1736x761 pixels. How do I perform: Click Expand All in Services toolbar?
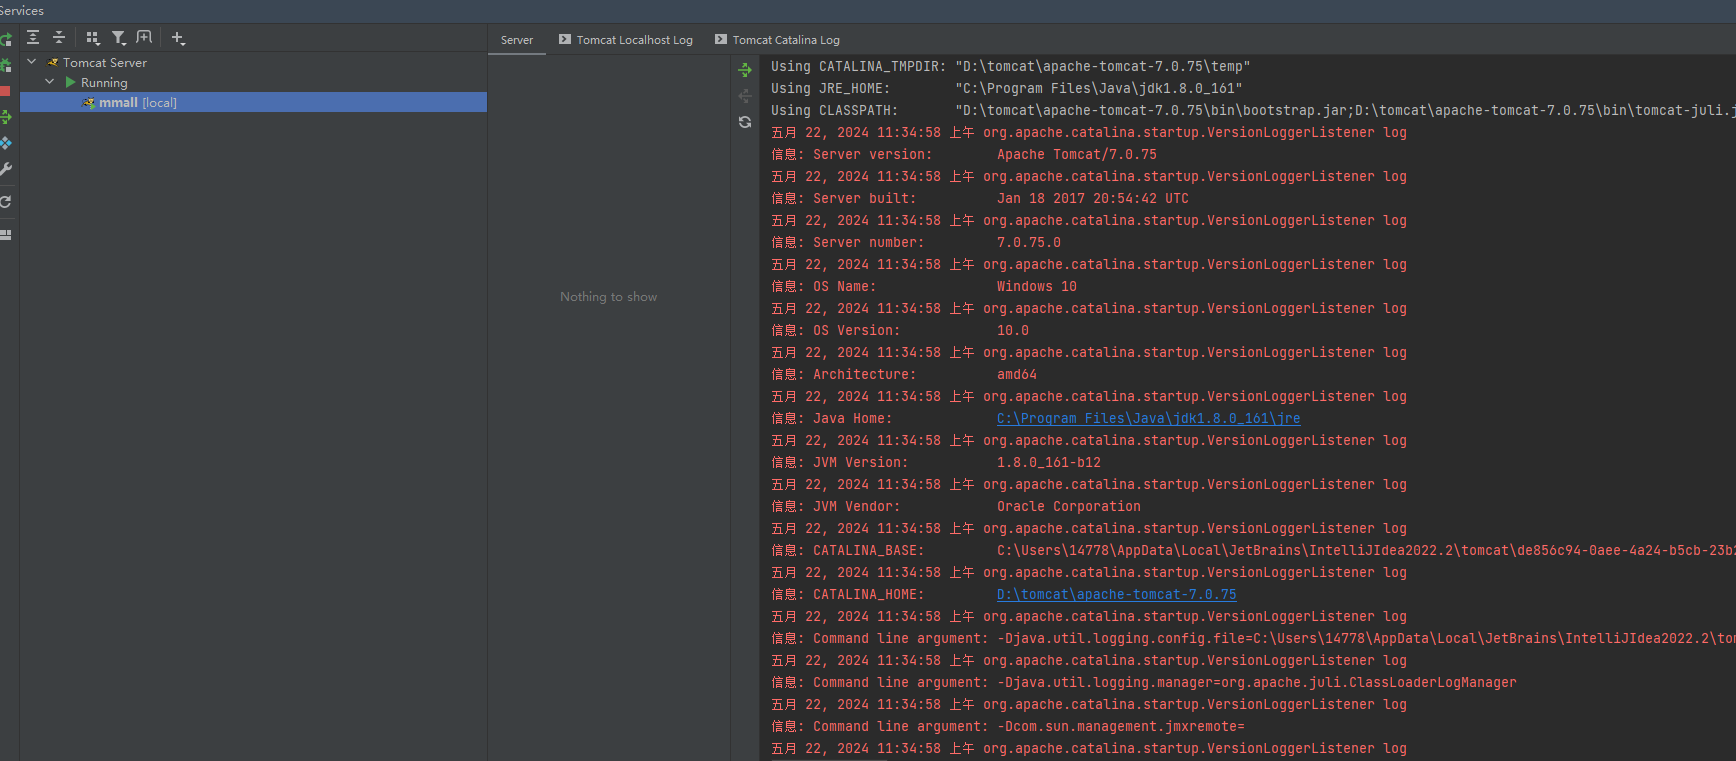33,38
